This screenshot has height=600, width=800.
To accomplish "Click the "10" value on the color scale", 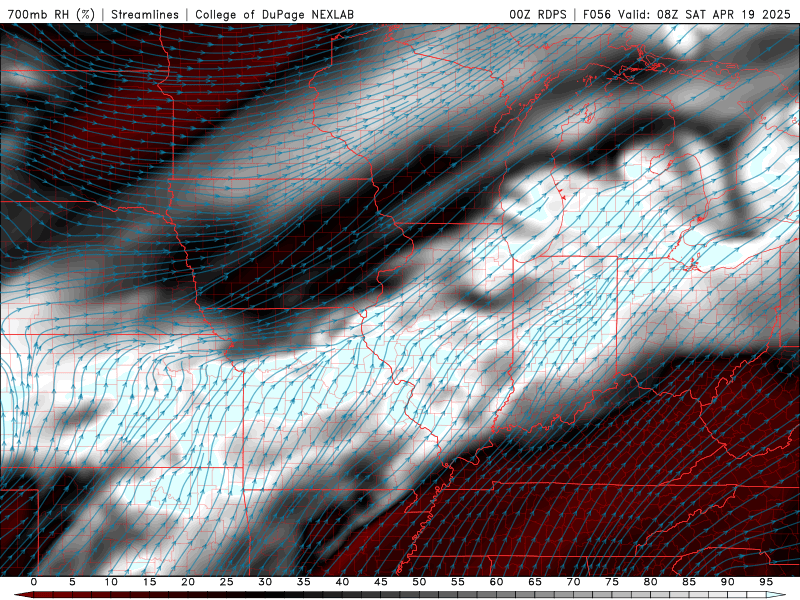I will (111, 582).
